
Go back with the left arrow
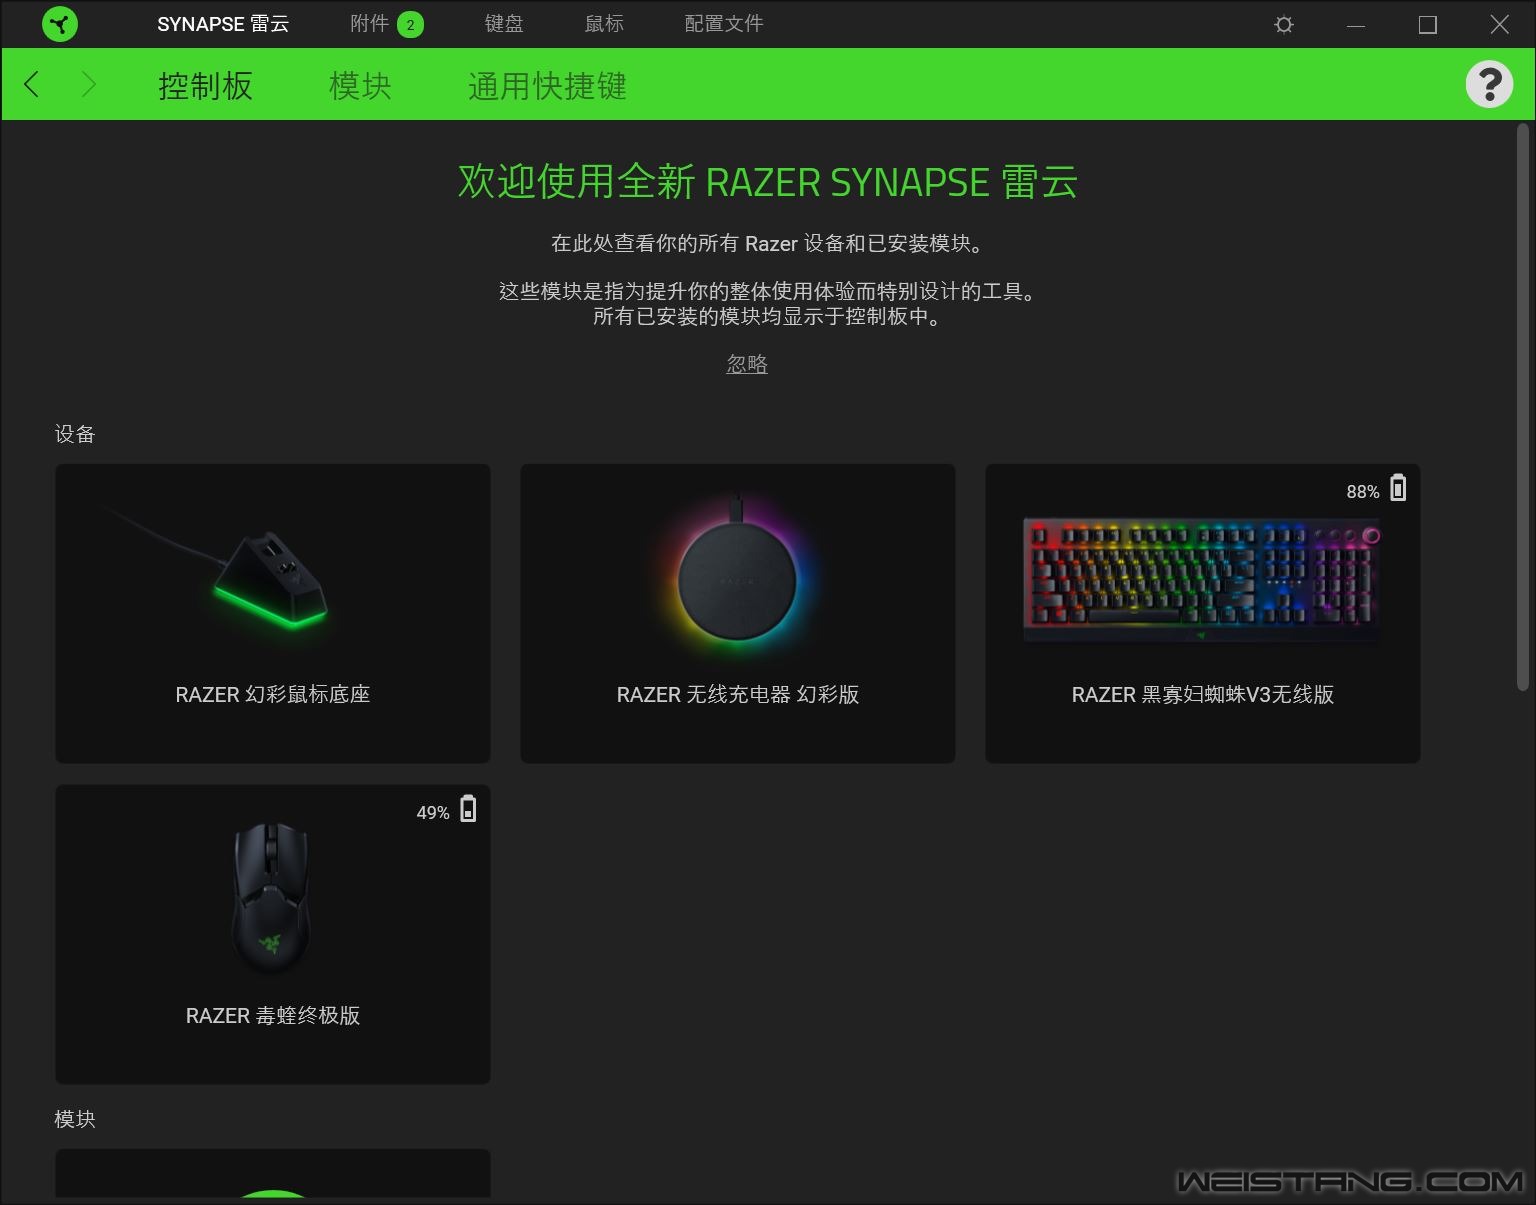point(32,84)
